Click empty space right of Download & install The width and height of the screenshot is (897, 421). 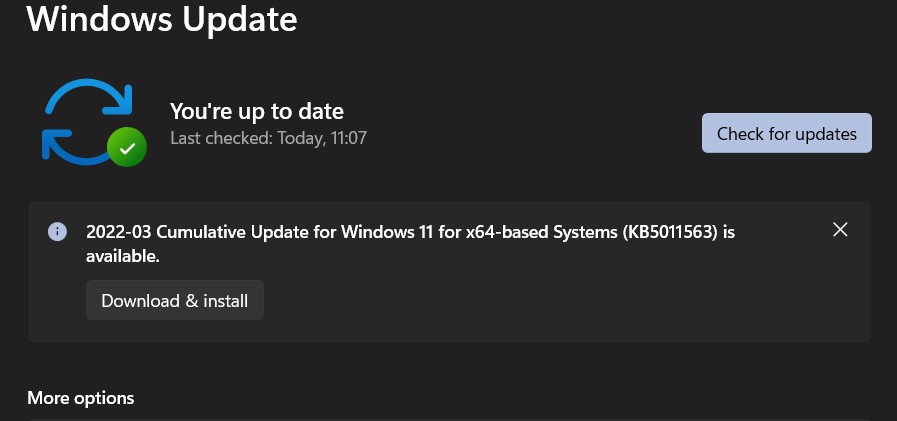(550, 300)
